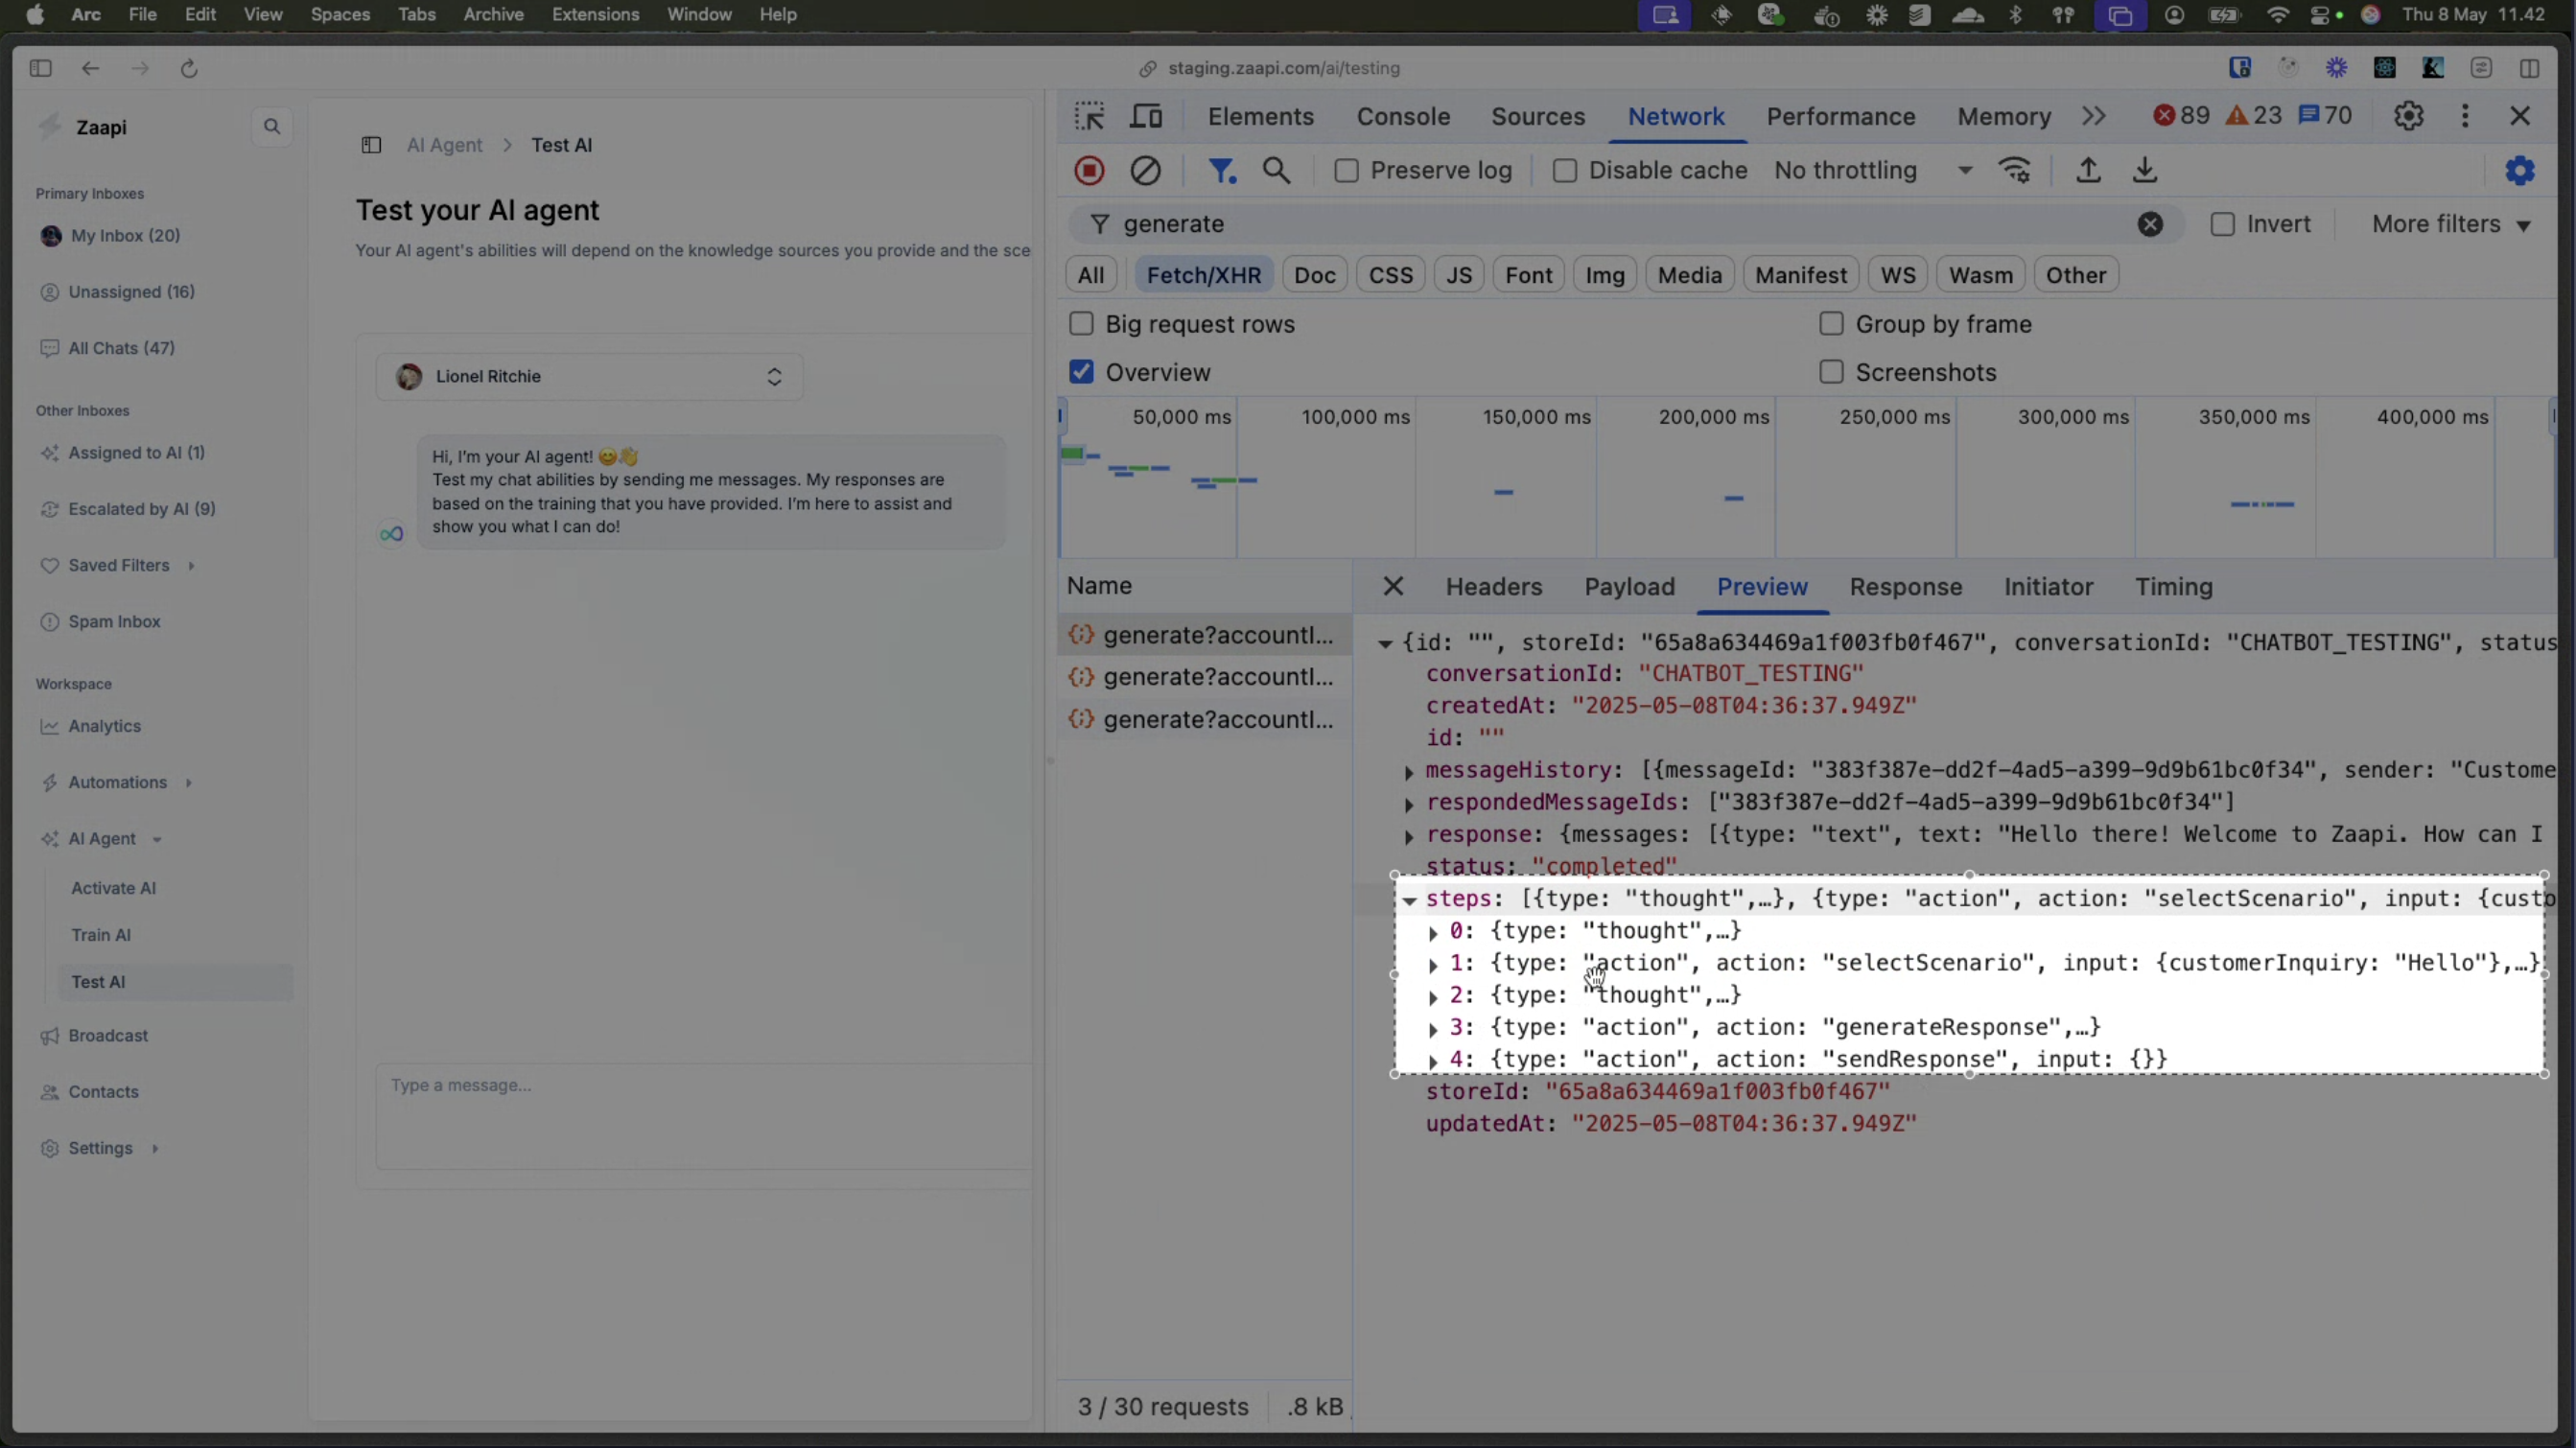Click AI Agent breadcrumb link
2576x1448 pixels.
coord(444,145)
